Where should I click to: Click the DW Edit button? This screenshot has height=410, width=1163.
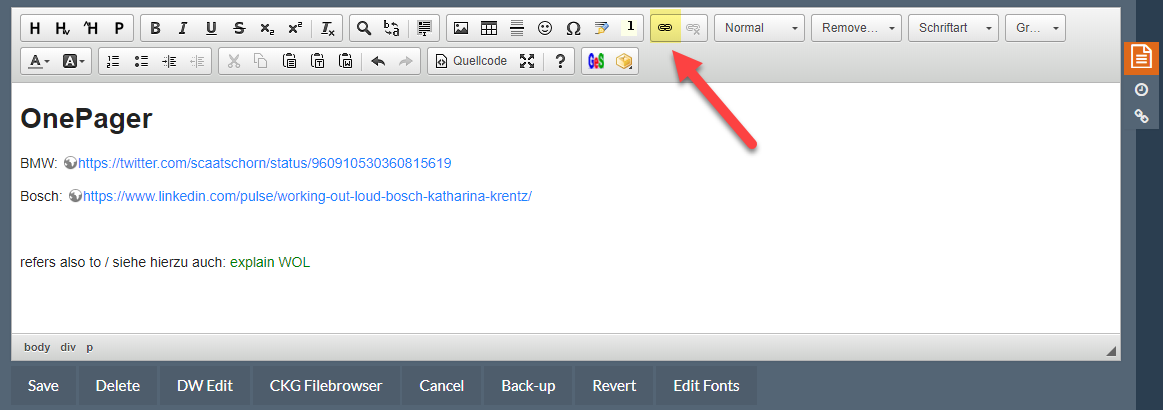(x=205, y=386)
